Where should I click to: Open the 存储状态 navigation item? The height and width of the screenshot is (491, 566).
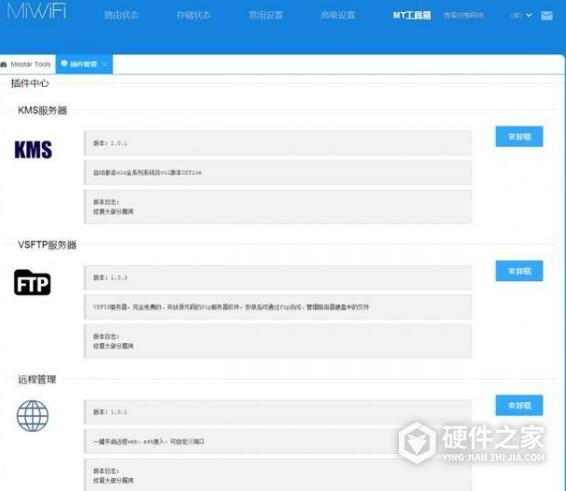point(193,15)
